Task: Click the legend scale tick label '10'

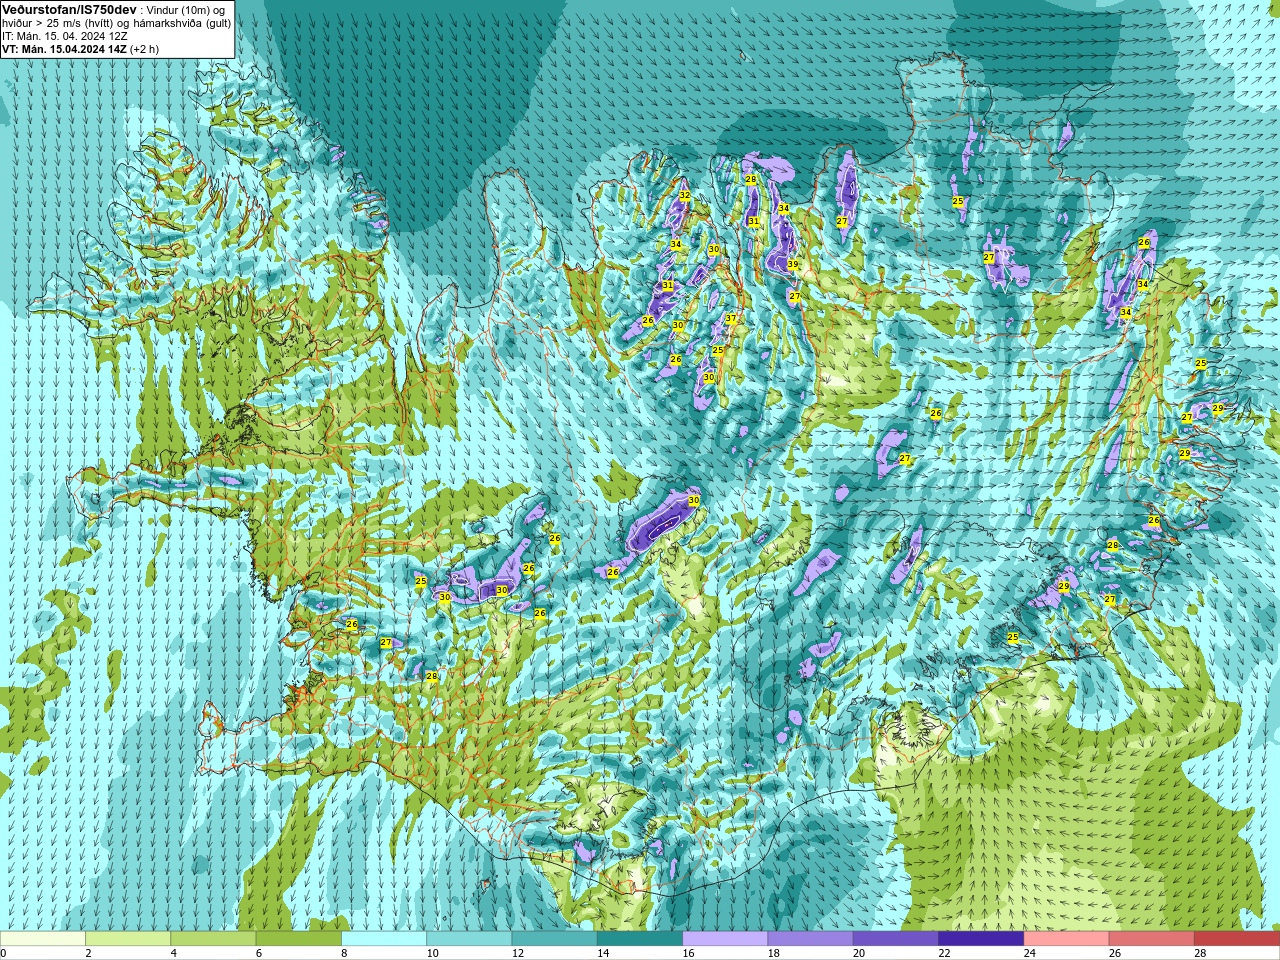Action: tap(432, 953)
